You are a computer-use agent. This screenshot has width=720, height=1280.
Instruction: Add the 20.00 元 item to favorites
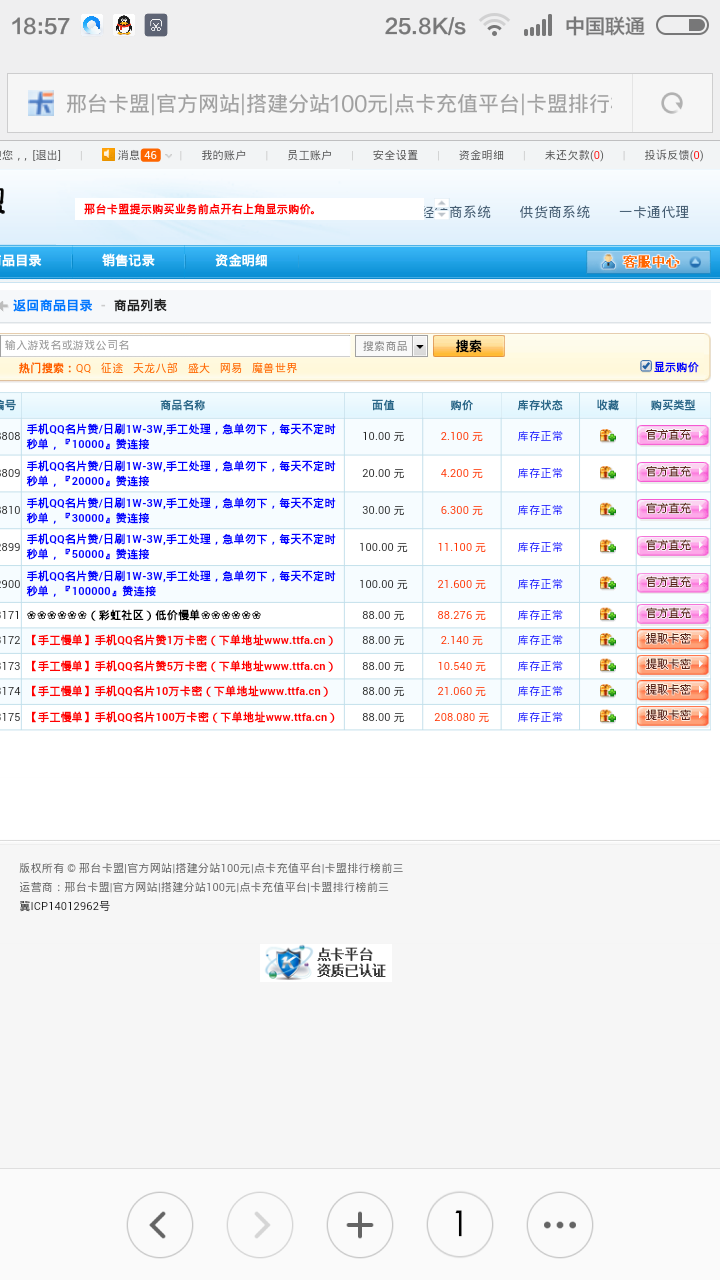point(607,473)
